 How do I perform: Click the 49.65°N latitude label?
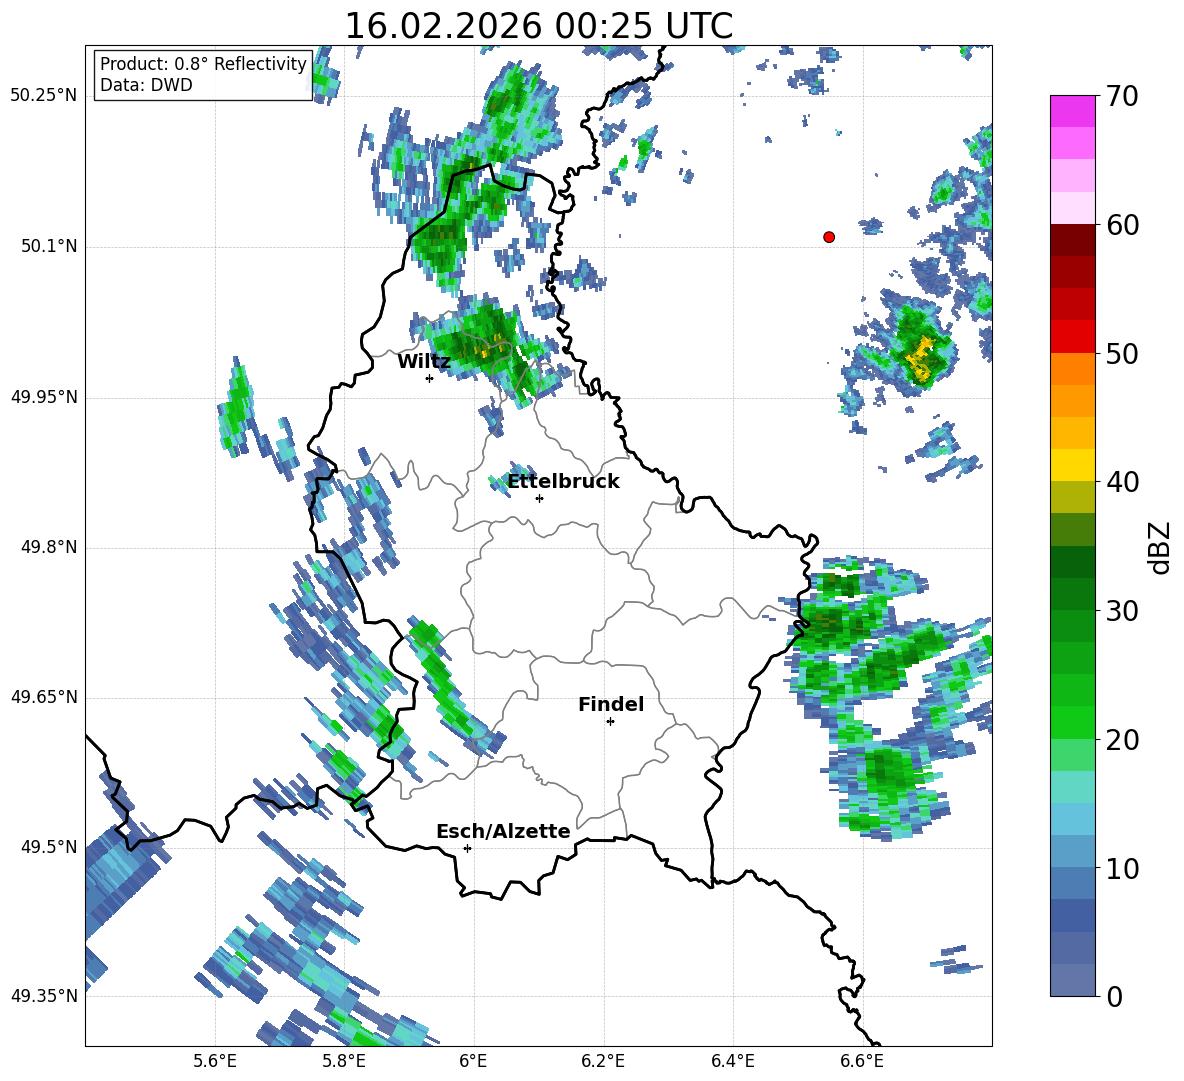click(44, 697)
